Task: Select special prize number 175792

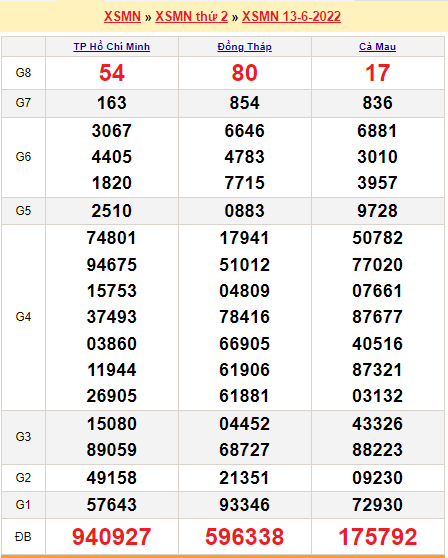Action: tap(378, 537)
